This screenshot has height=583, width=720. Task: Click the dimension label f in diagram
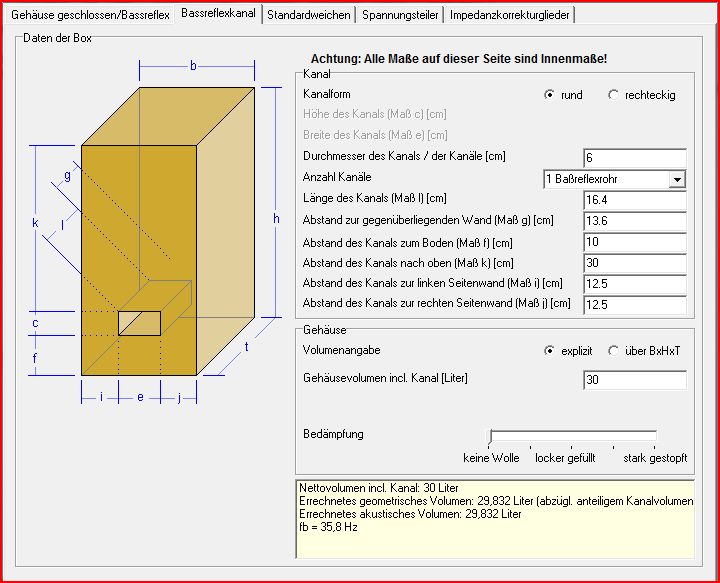pyautogui.click(x=34, y=358)
